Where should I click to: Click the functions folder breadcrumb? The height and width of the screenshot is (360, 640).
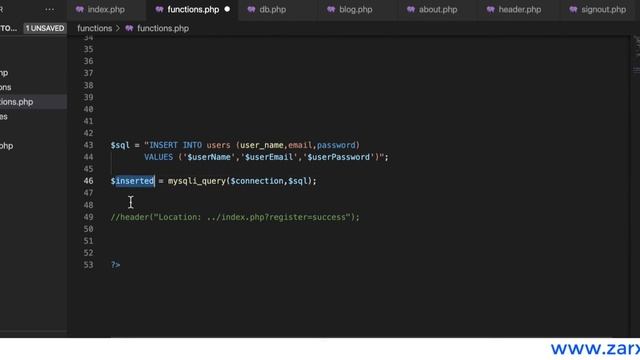(94, 28)
